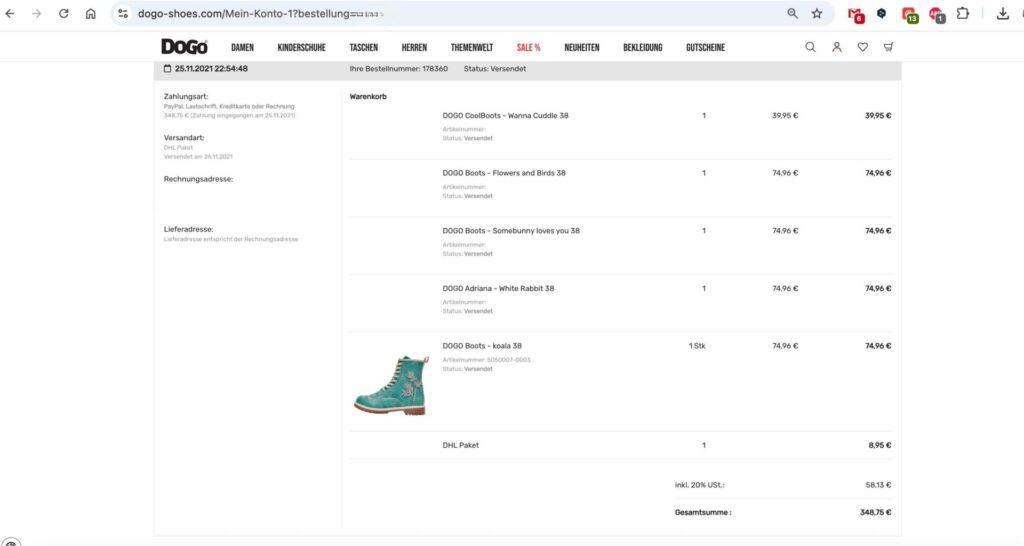1024x546 pixels.
Task: Click the DHL Paket row label
Action: click(460, 445)
